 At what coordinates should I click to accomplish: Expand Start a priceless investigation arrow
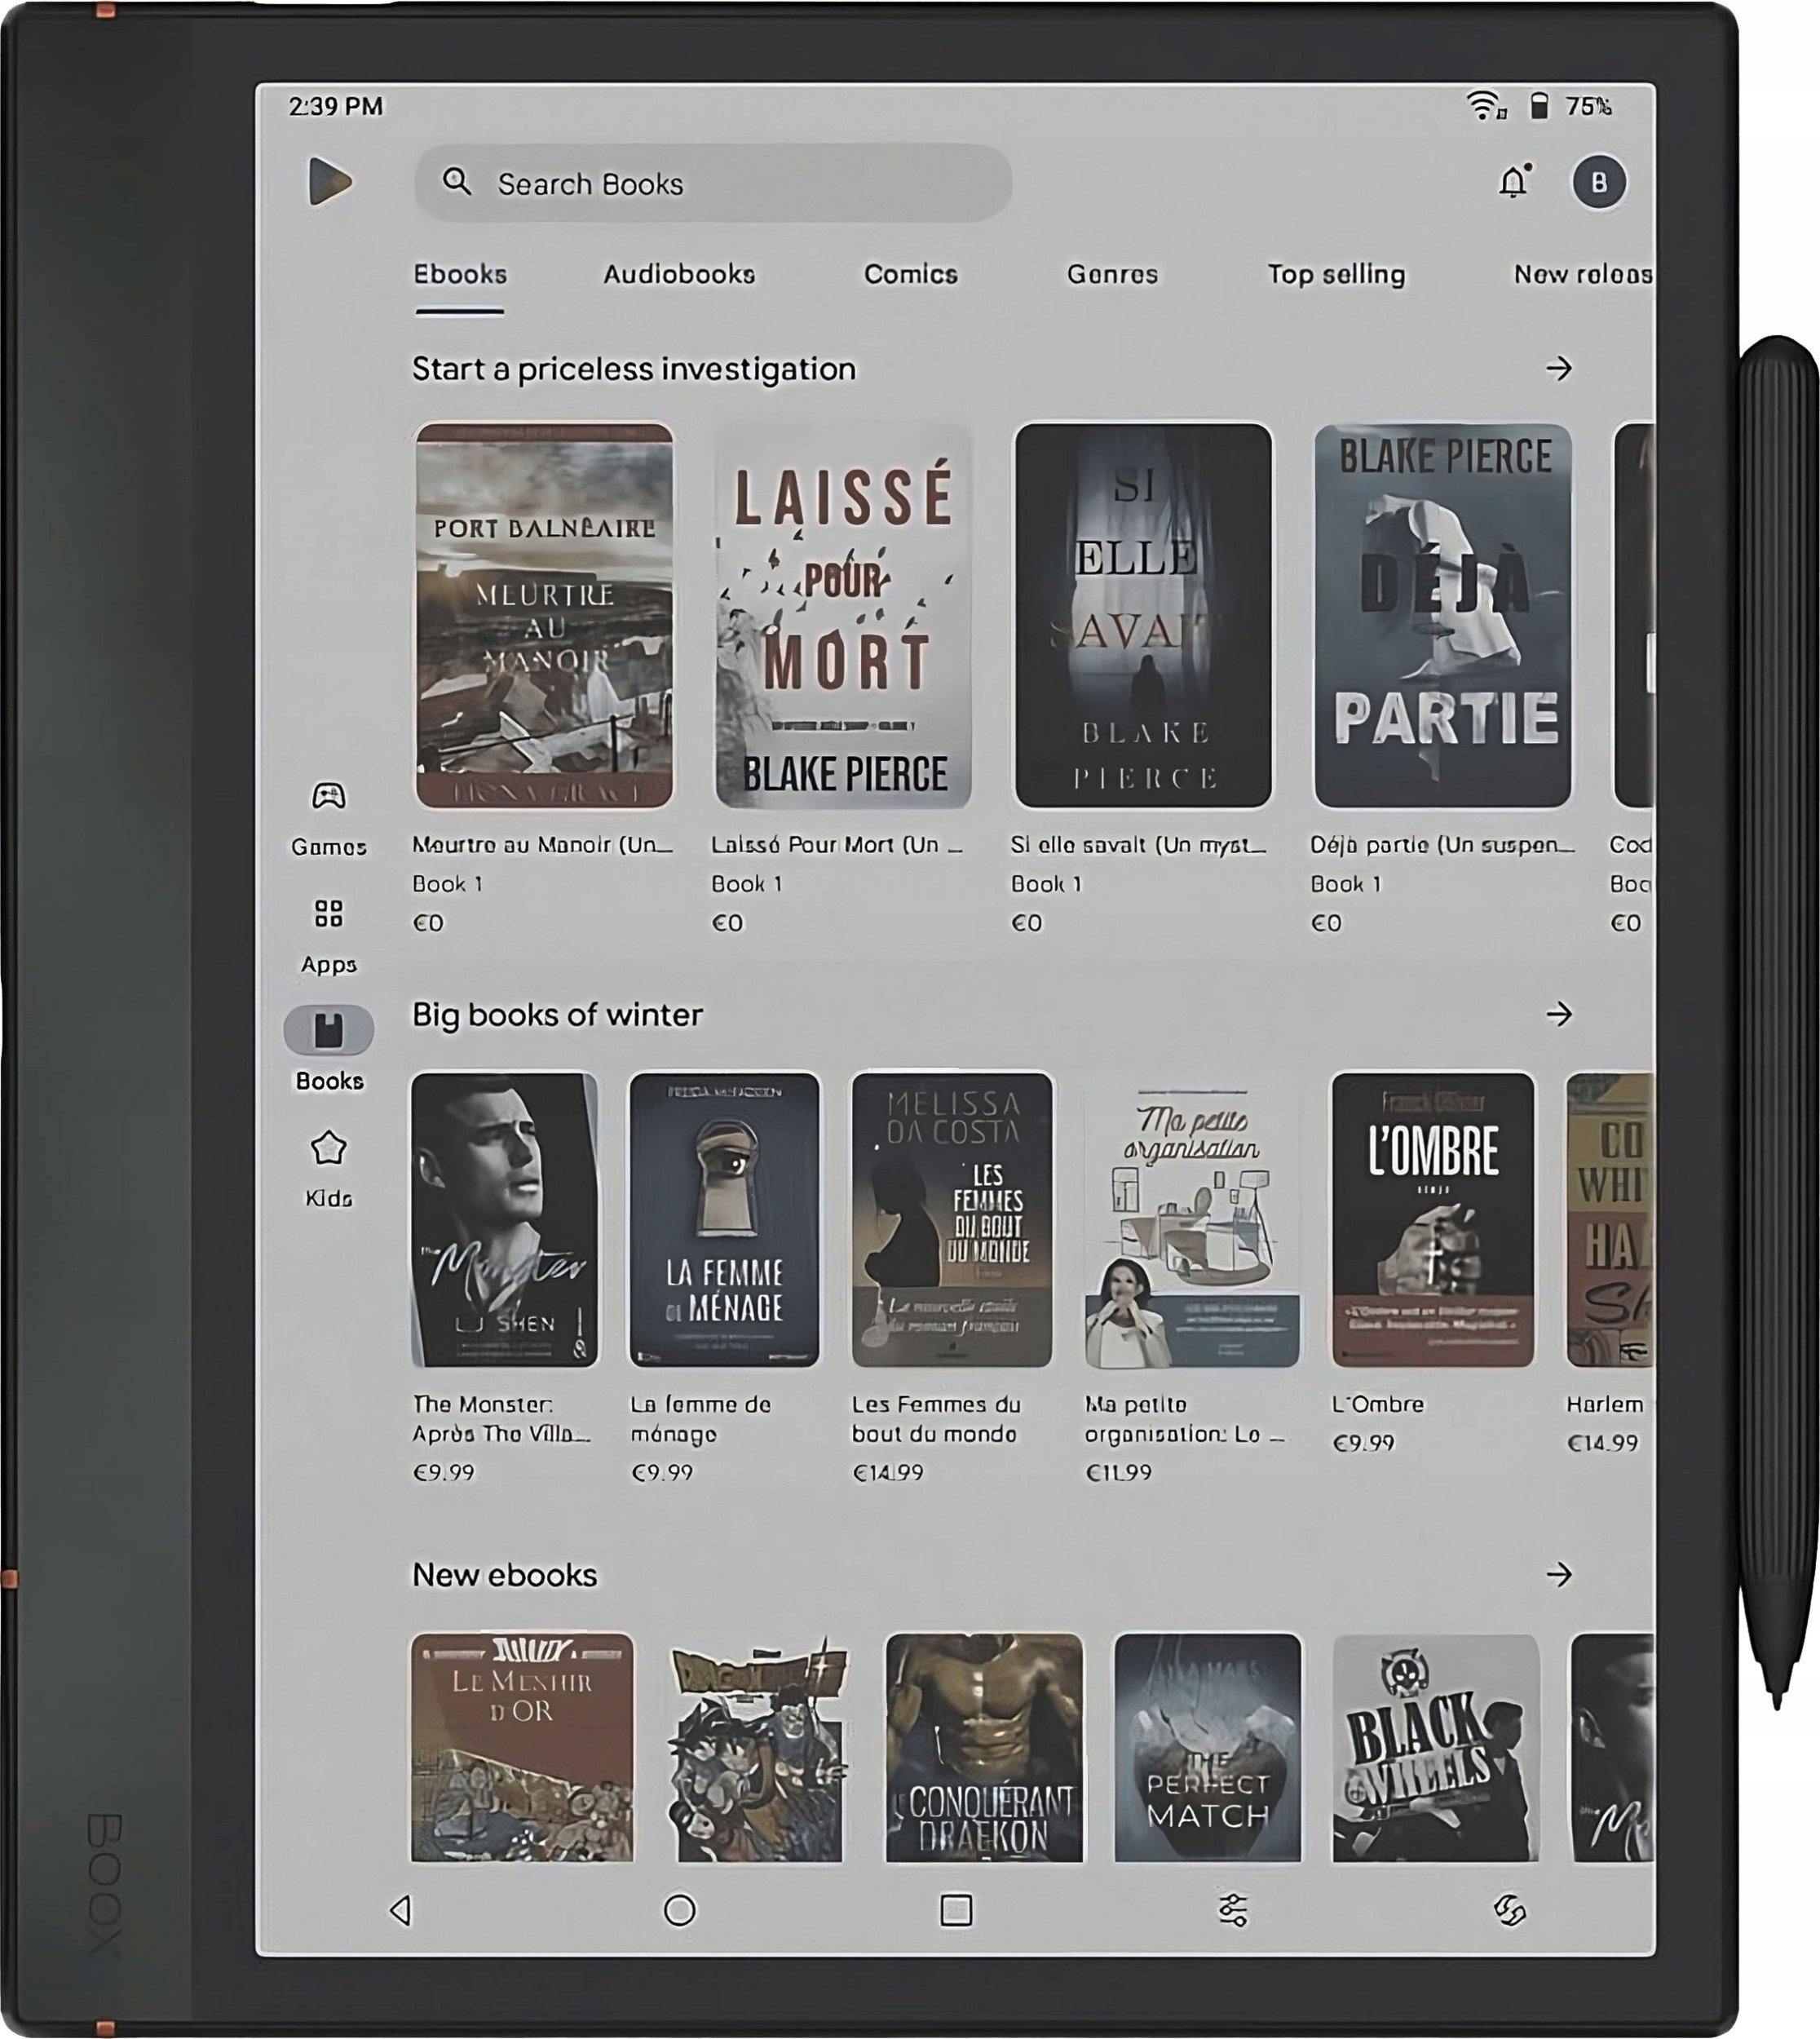pos(1558,369)
